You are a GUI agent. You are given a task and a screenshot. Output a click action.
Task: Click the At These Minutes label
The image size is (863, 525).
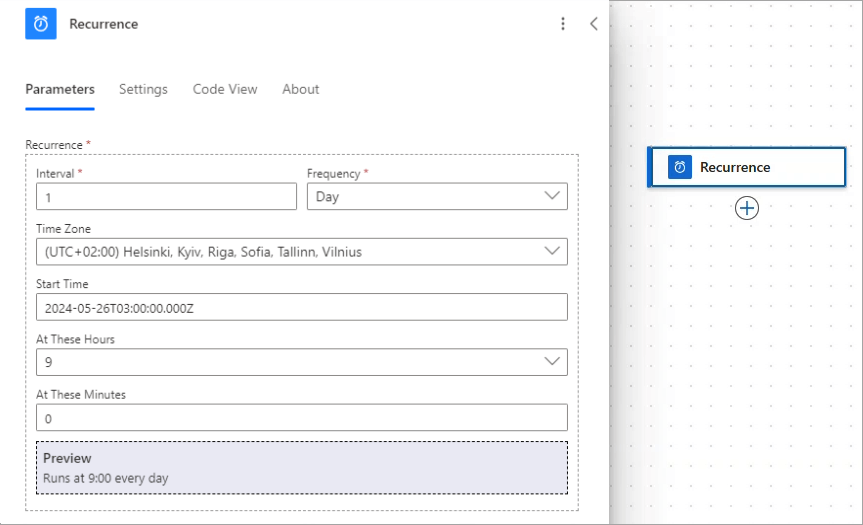coord(81,395)
